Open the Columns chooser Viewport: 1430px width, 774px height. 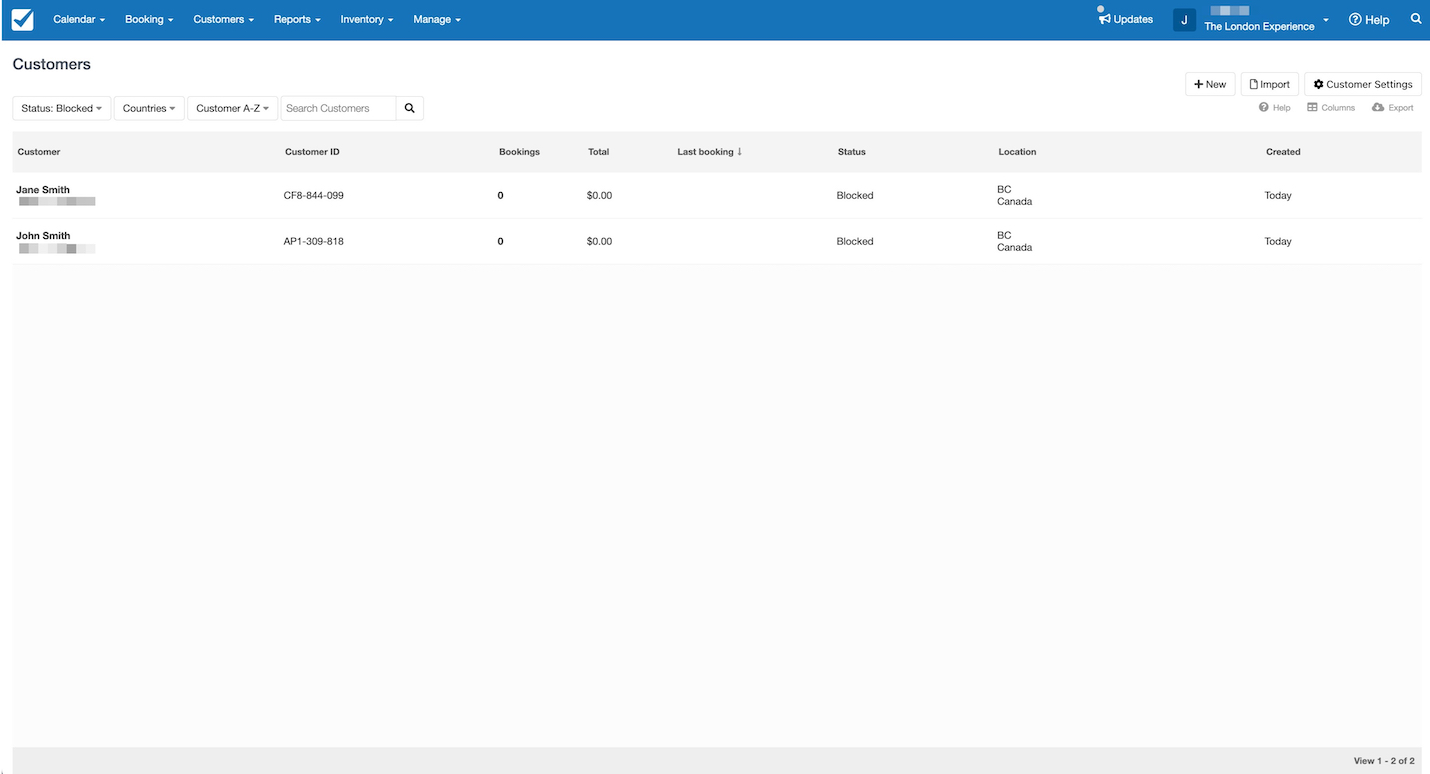tap(1331, 108)
